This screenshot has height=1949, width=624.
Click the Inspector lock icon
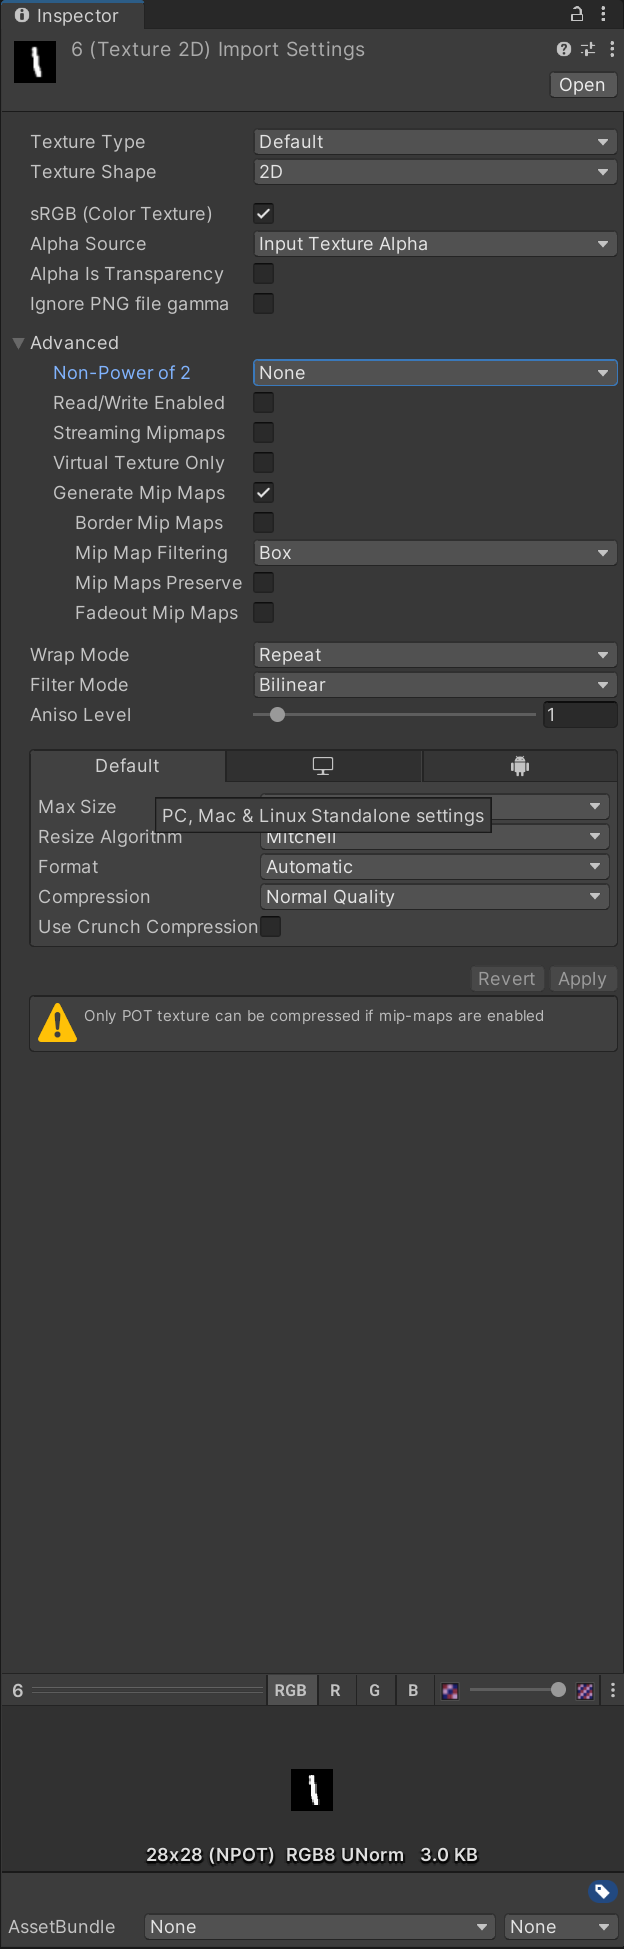[x=575, y=14]
